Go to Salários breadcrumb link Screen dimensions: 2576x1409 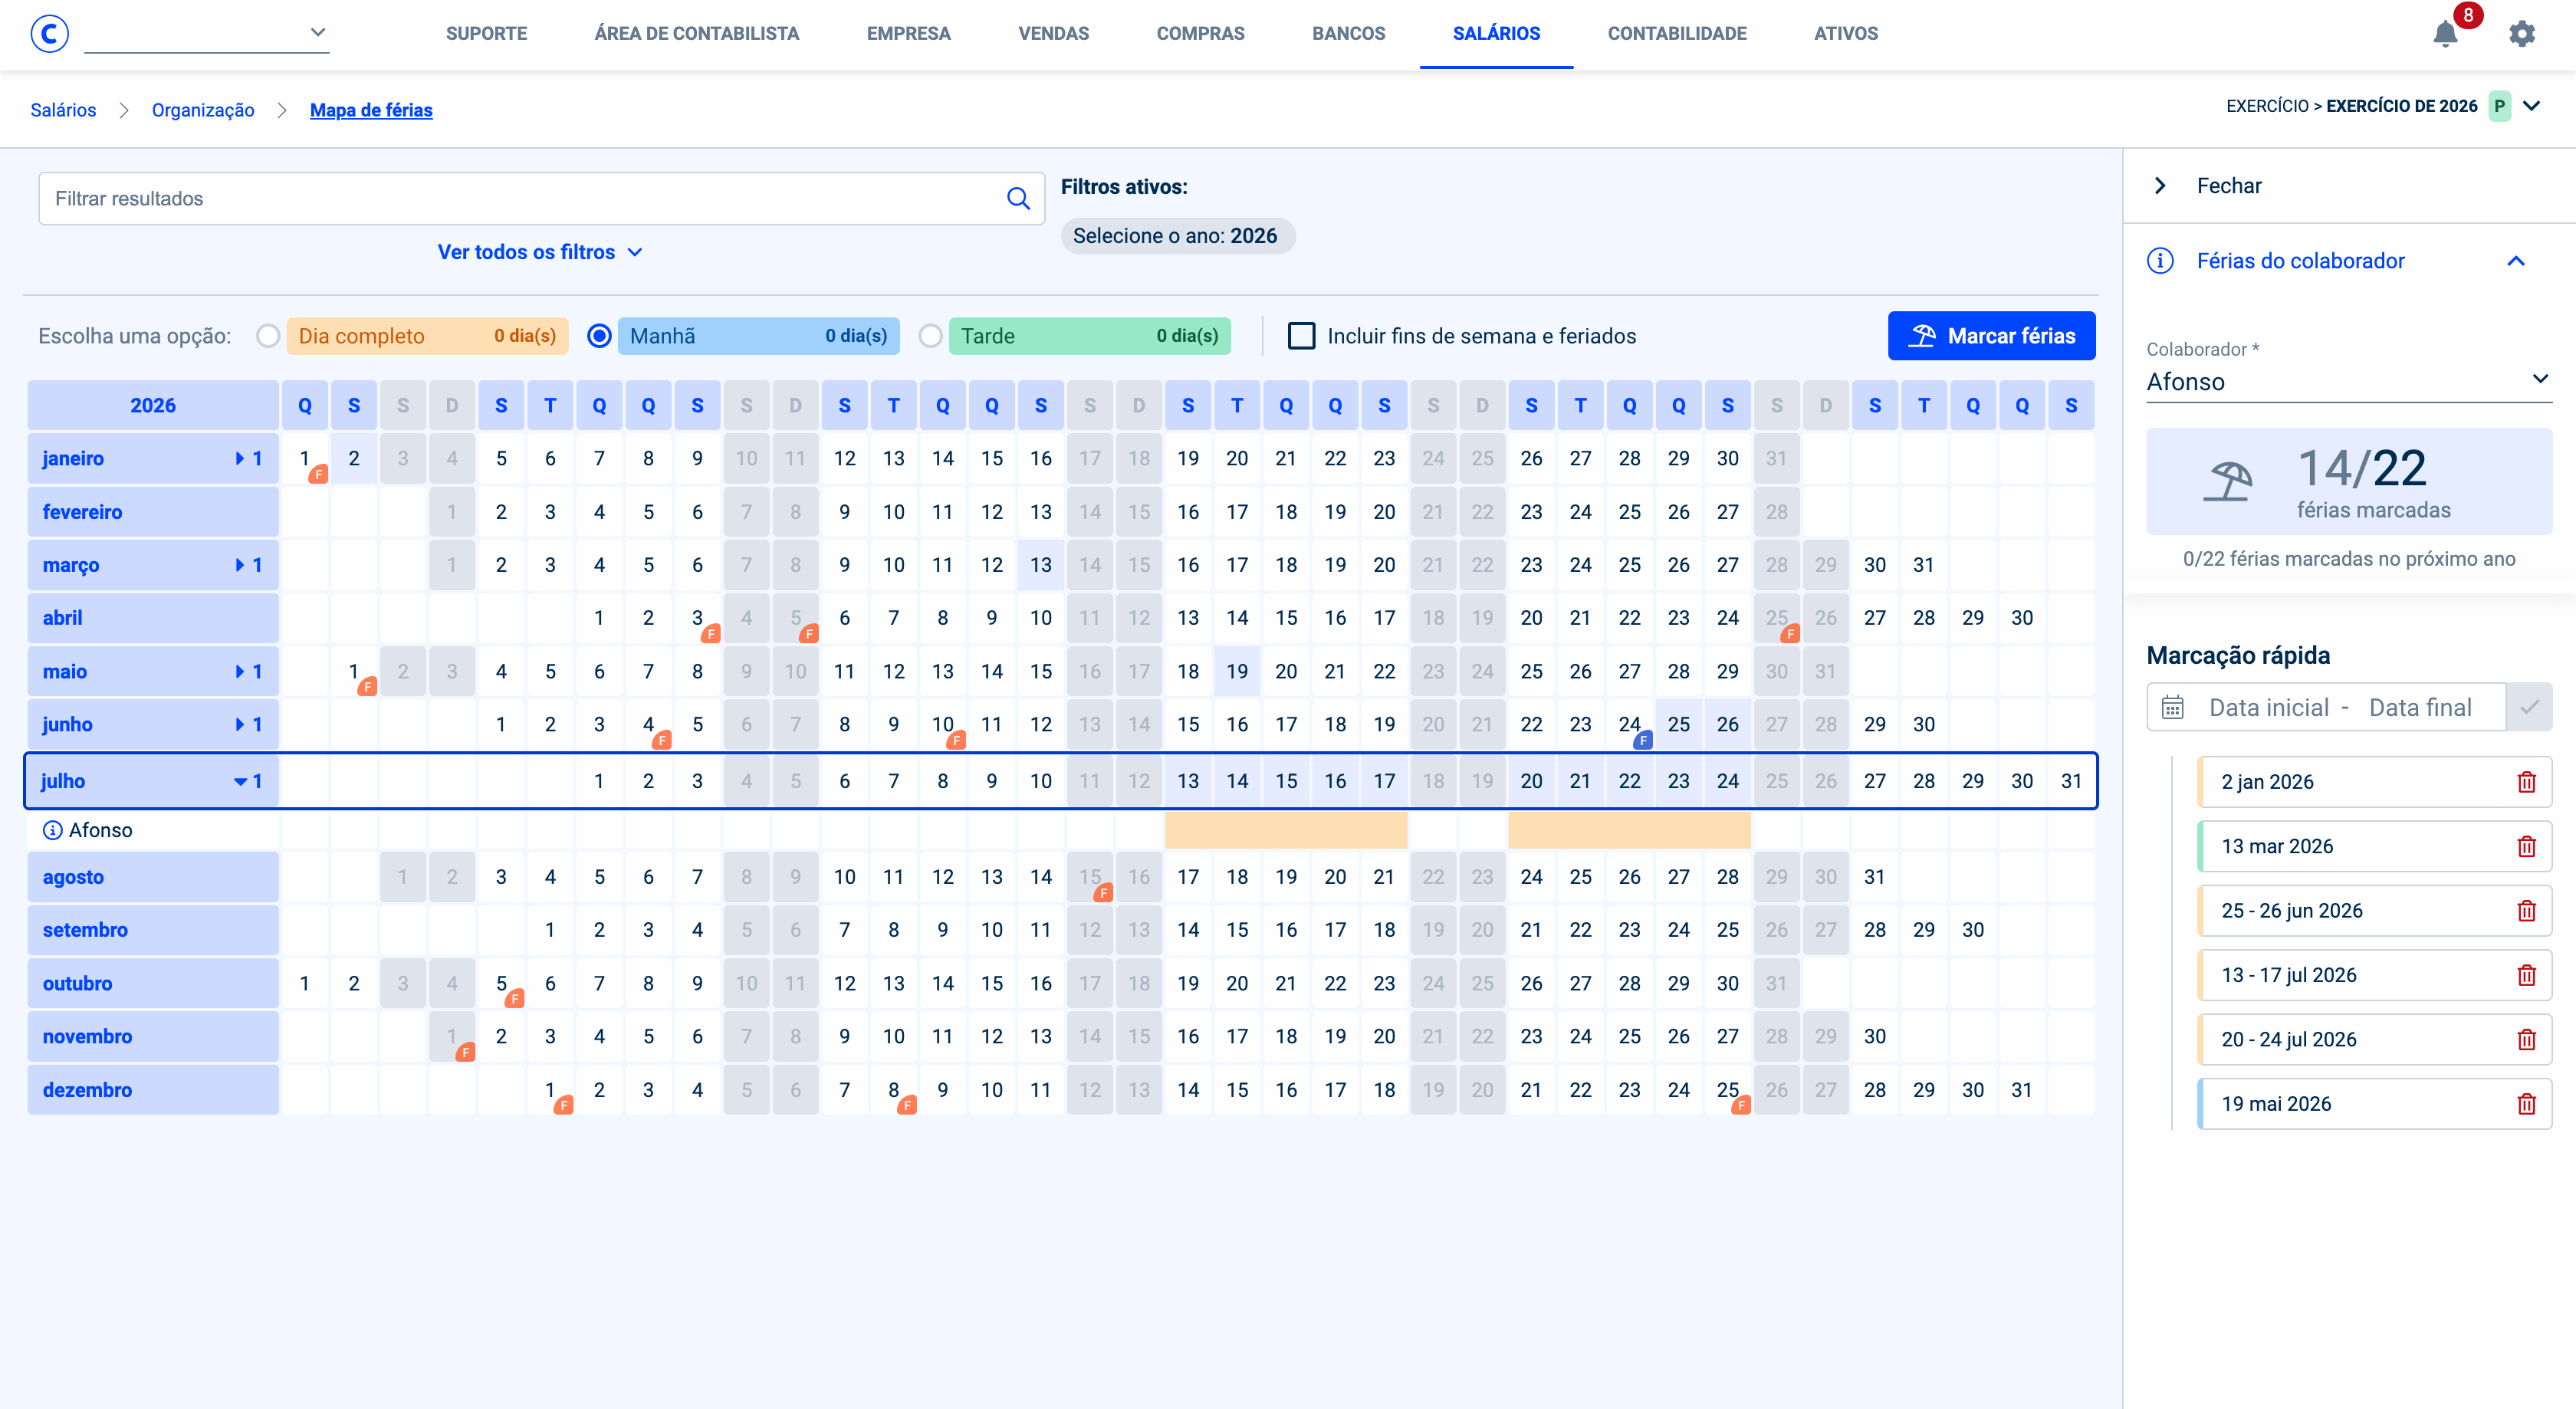[63, 110]
